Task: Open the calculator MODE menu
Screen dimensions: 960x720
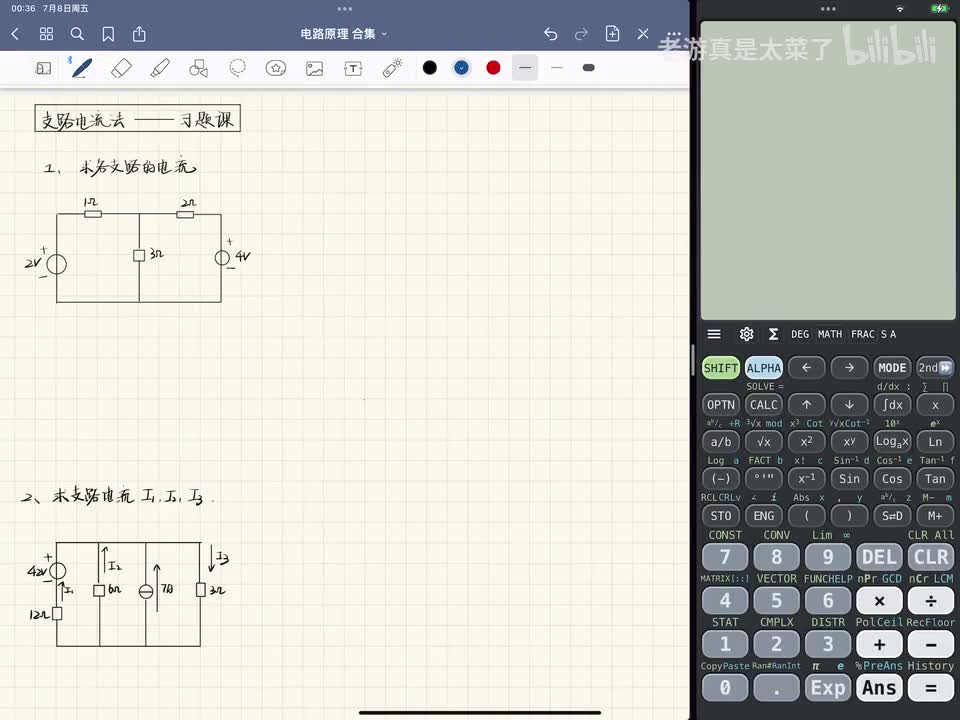Action: click(892, 368)
